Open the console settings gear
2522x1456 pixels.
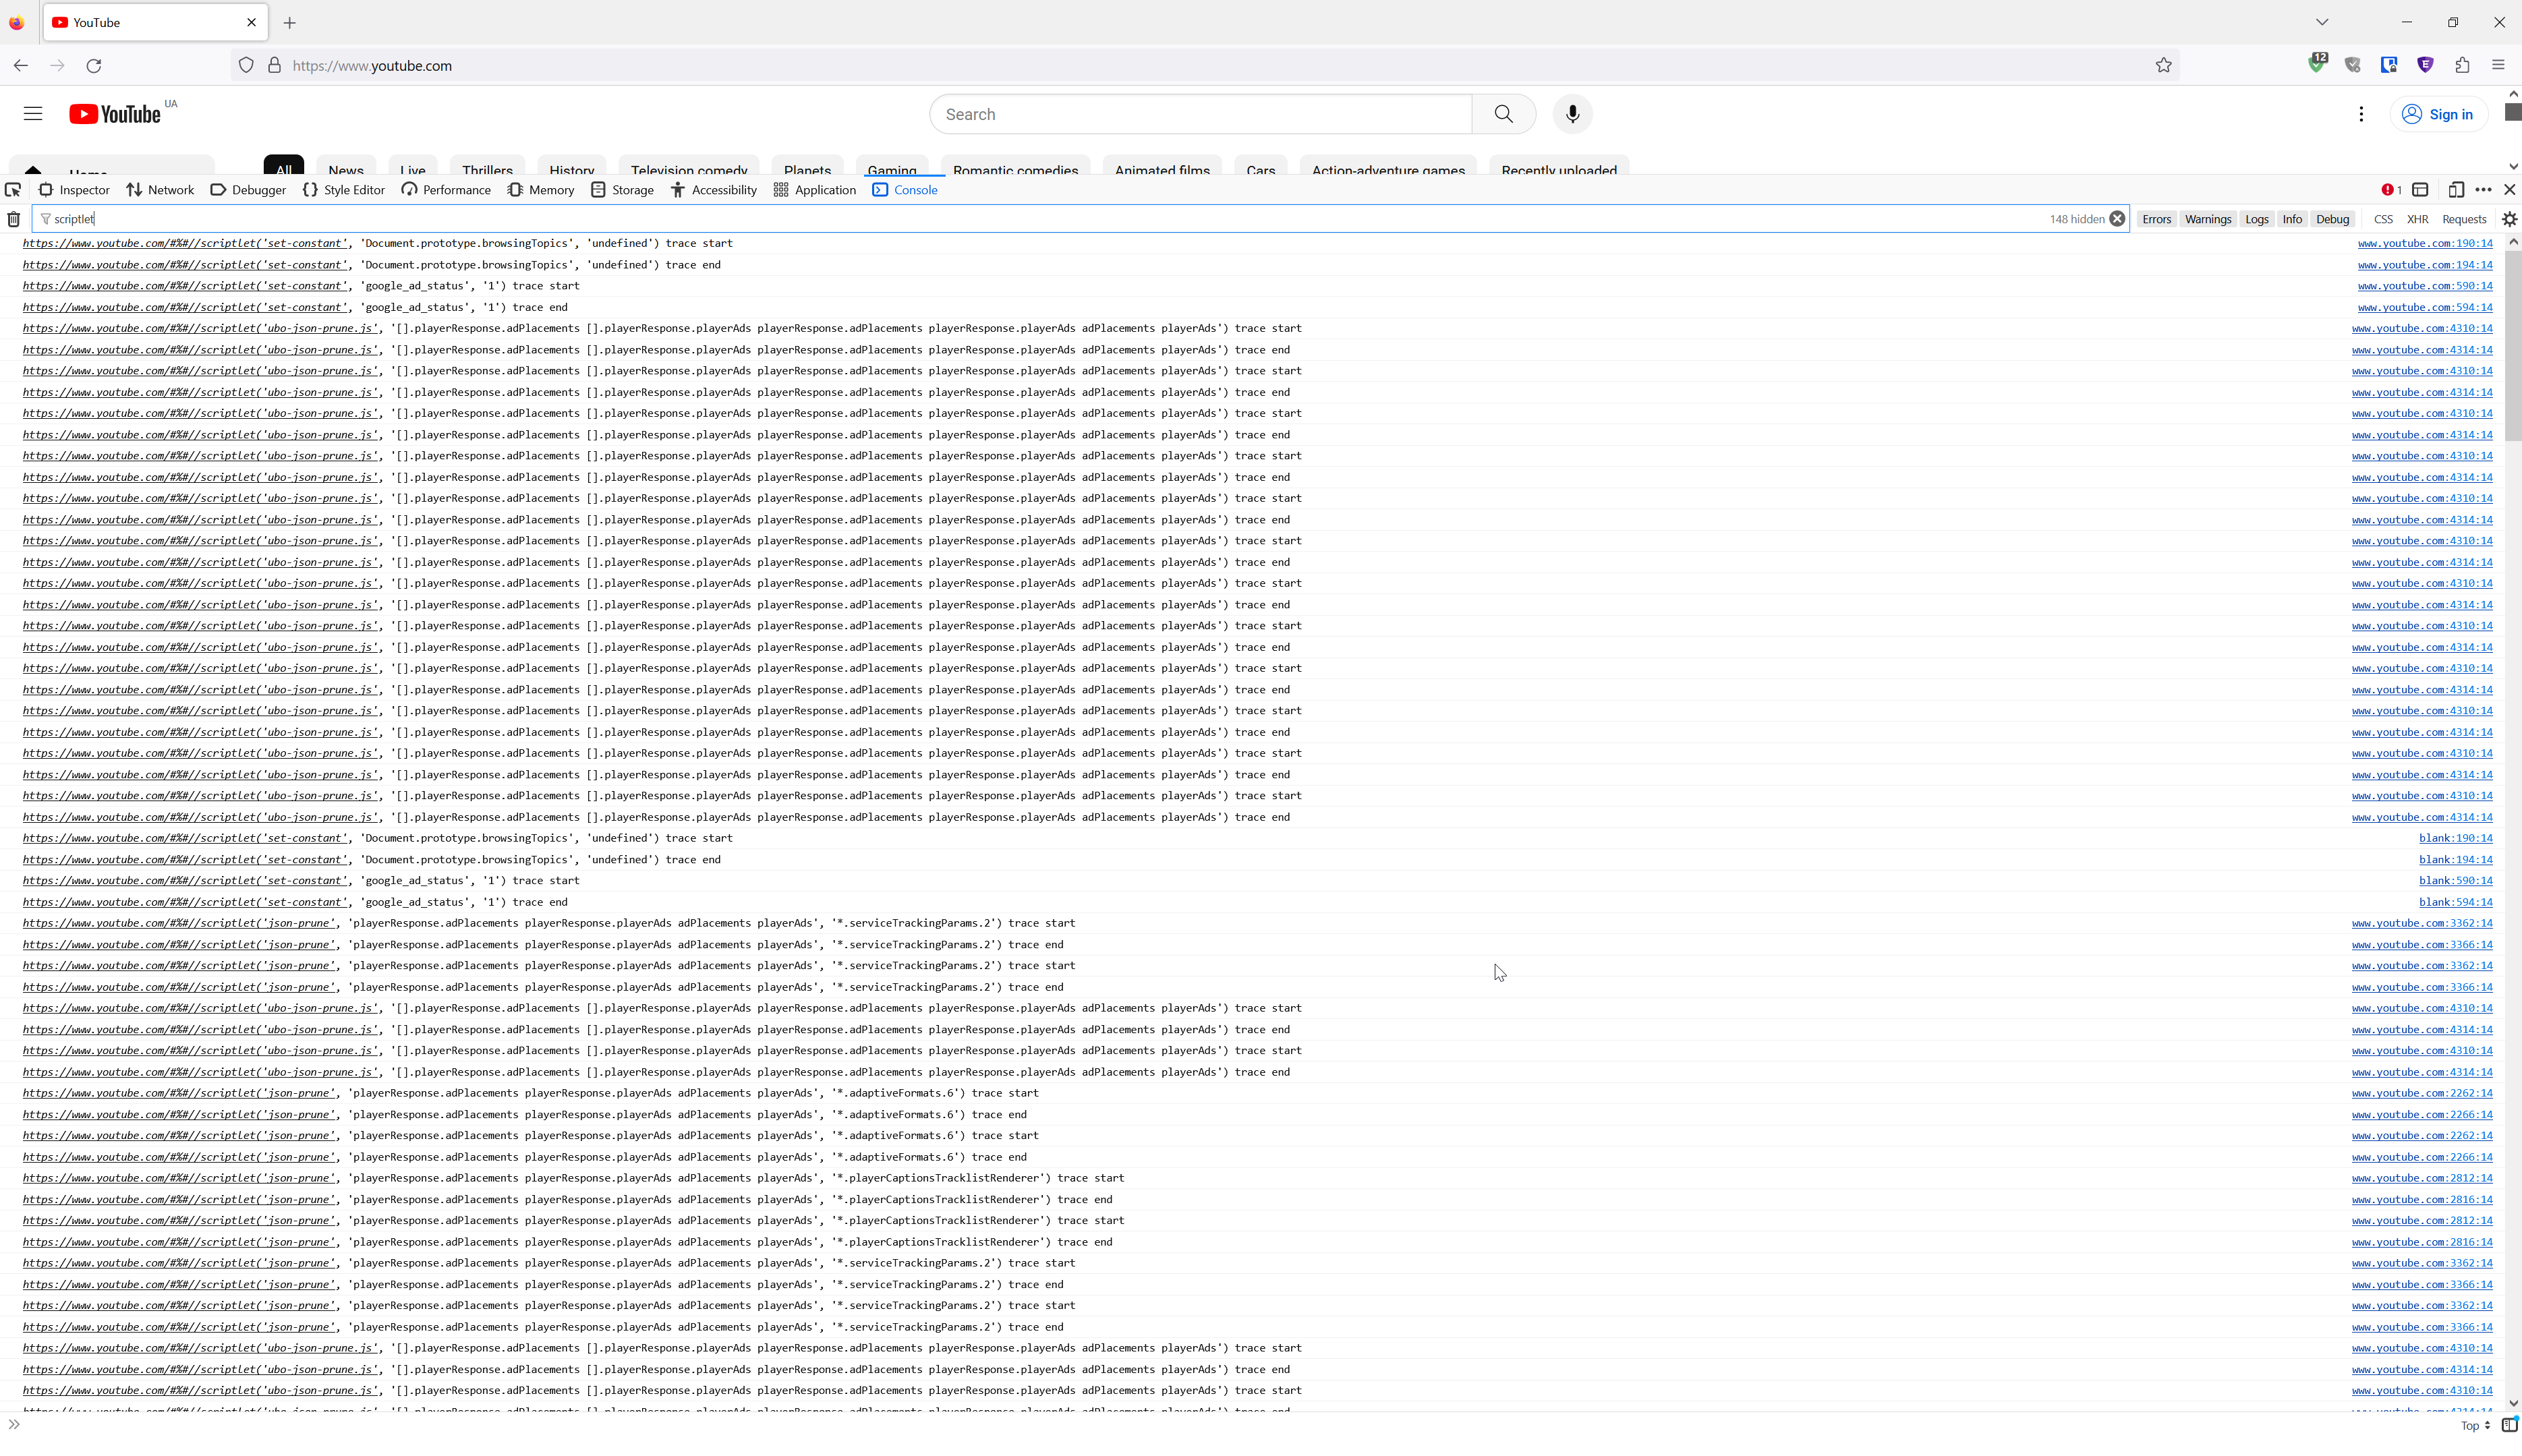coord(2510,219)
